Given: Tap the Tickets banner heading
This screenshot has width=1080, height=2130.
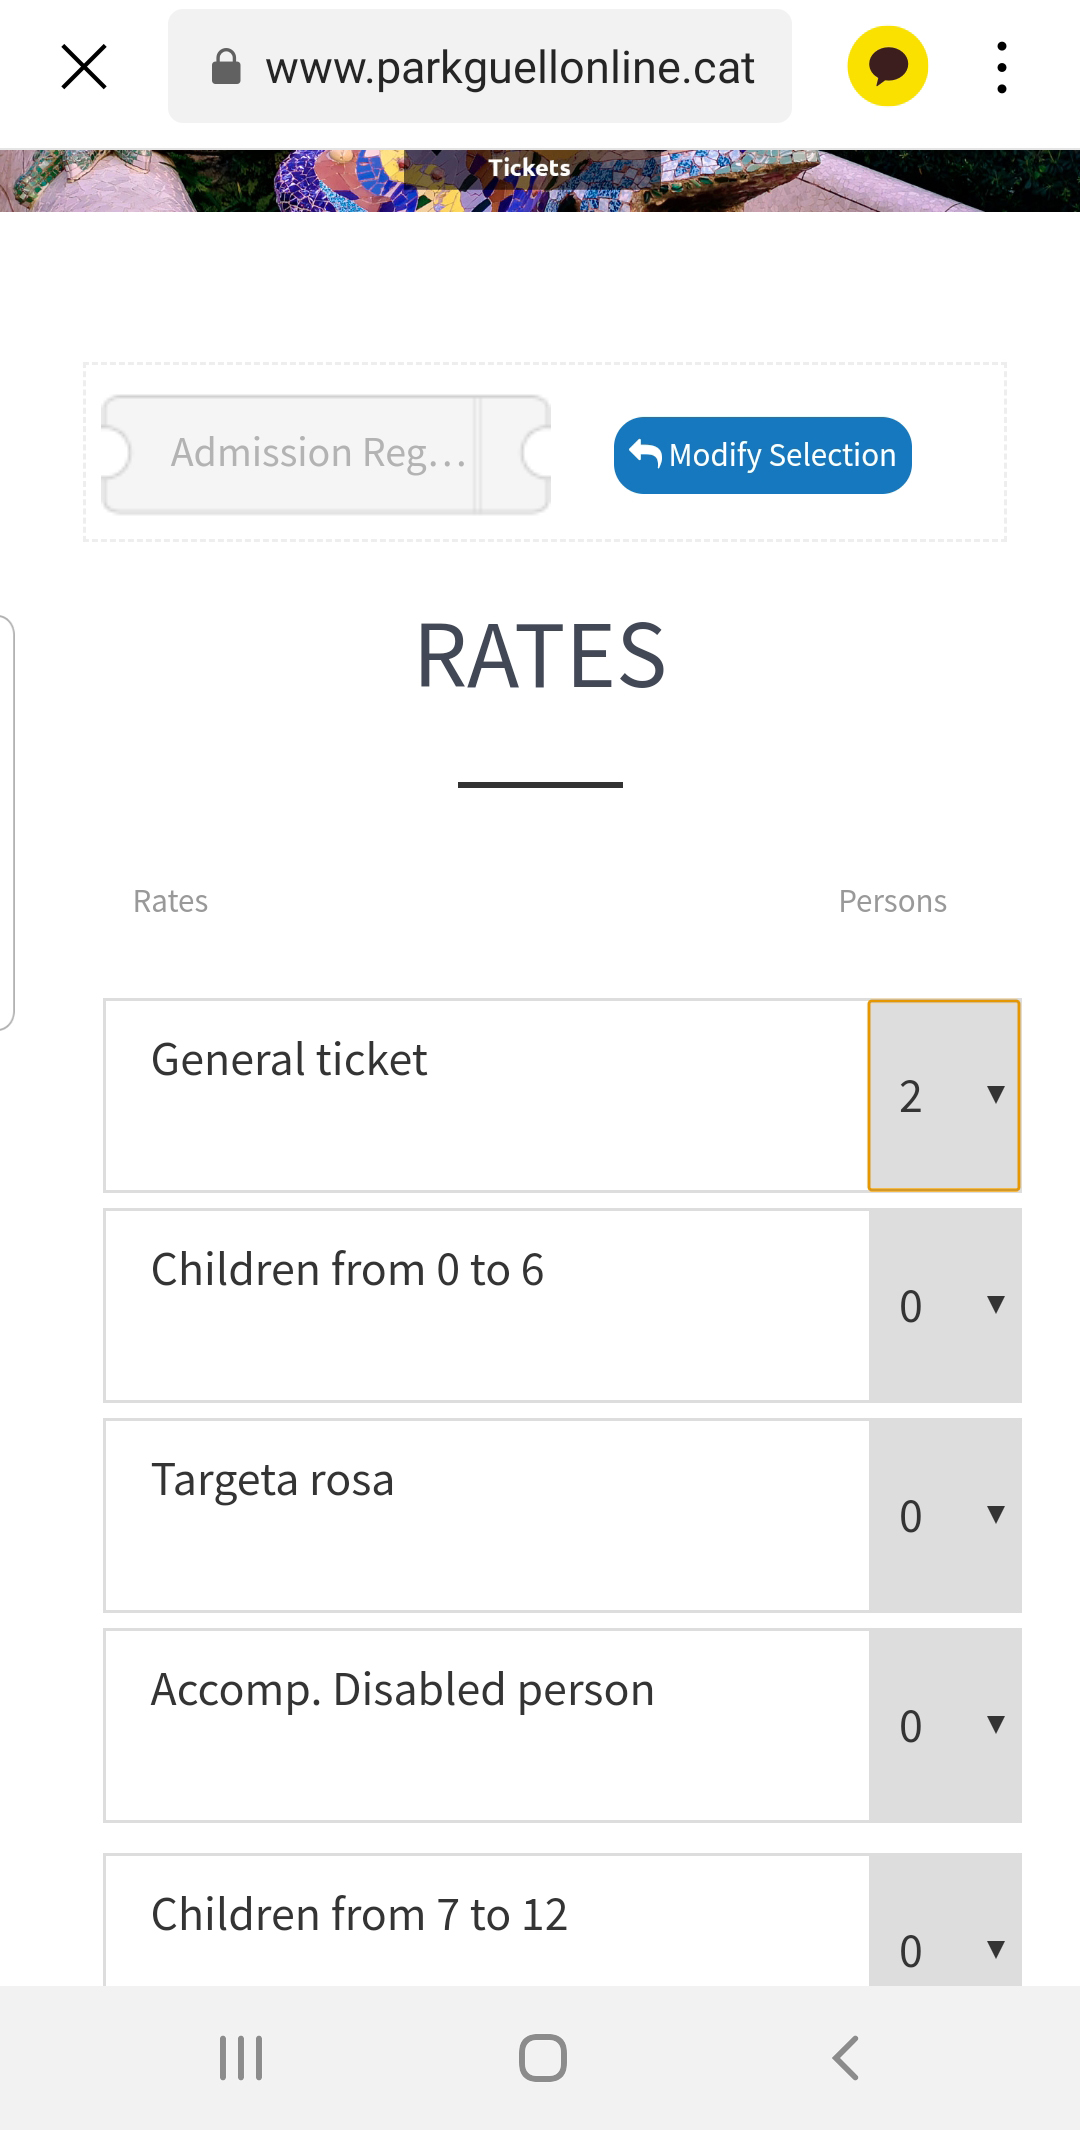Looking at the screenshot, I should coord(529,168).
